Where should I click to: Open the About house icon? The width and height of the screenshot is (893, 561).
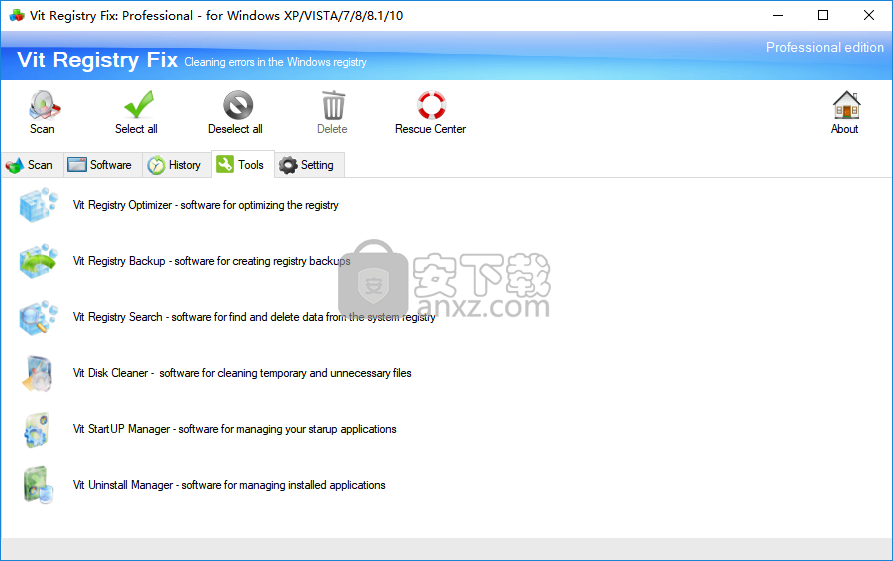[x=846, y=105]
